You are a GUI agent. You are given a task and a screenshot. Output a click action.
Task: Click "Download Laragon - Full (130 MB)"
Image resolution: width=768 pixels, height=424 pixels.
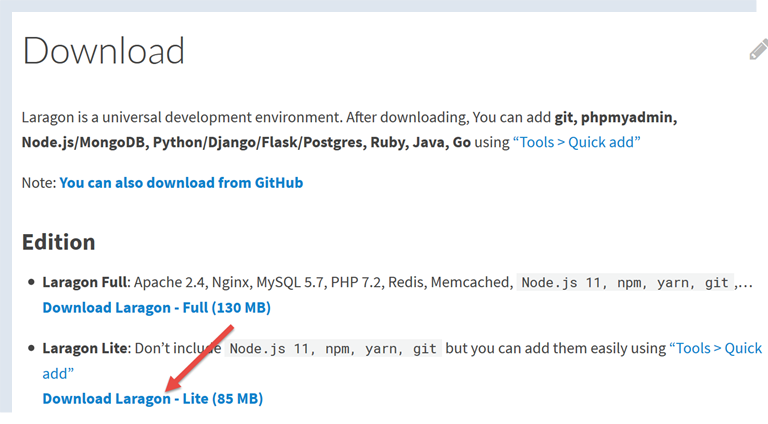pos(156,307)
